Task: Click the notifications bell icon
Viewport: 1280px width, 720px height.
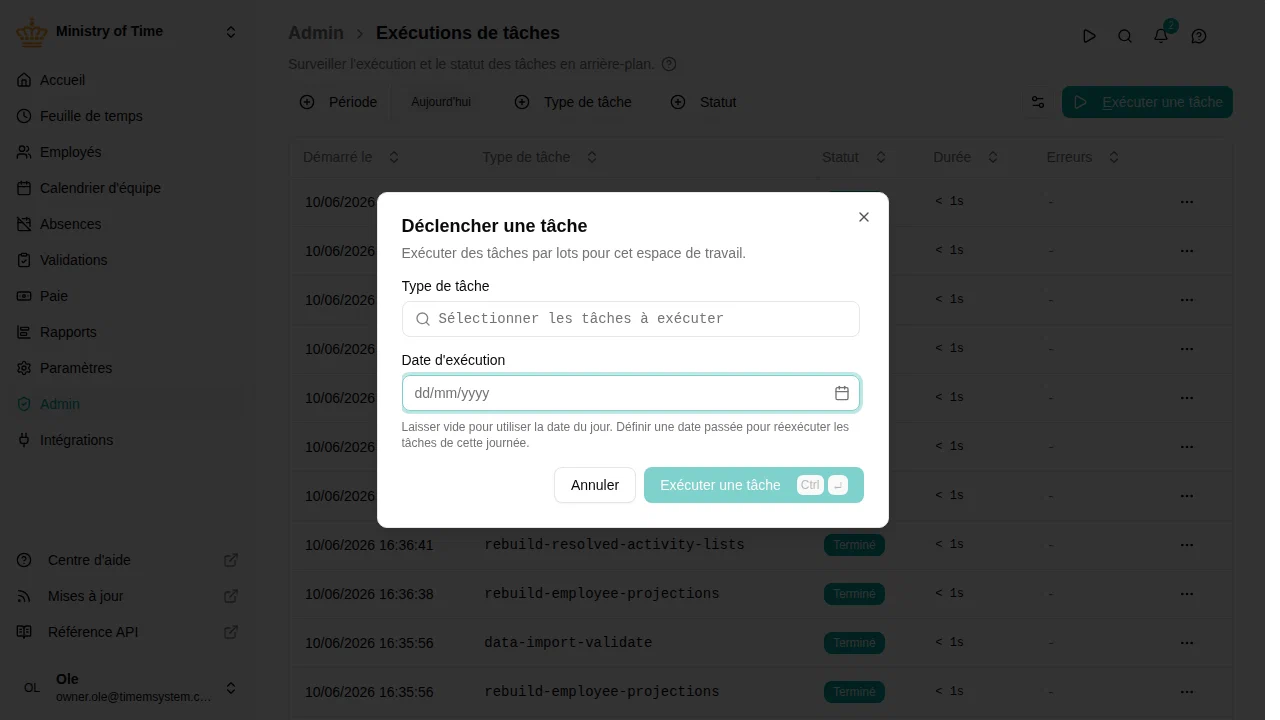Action: [x=1161, y=36]
